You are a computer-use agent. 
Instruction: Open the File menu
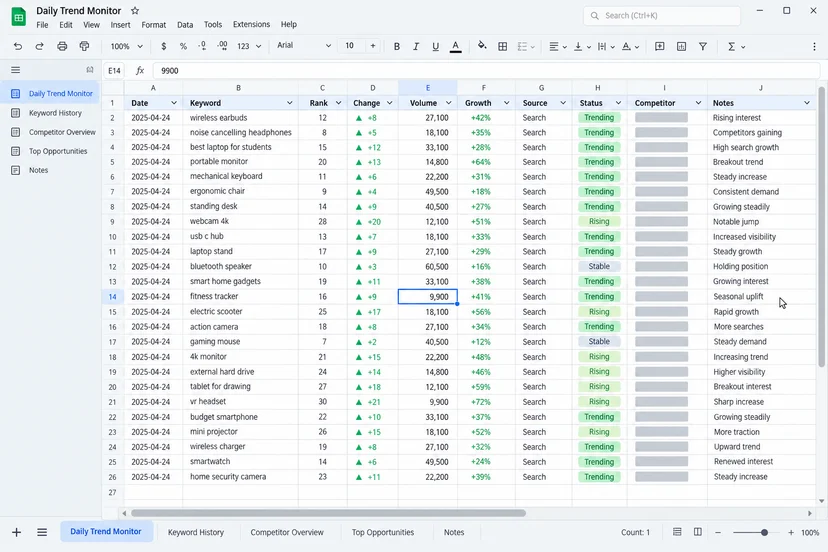tap(42, 24)
